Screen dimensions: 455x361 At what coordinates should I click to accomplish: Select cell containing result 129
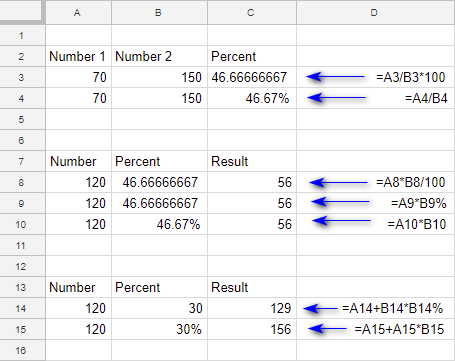[252, 308]
